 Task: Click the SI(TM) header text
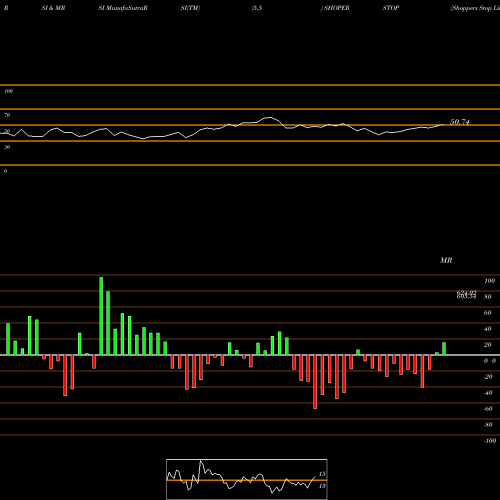pos(190,8)
